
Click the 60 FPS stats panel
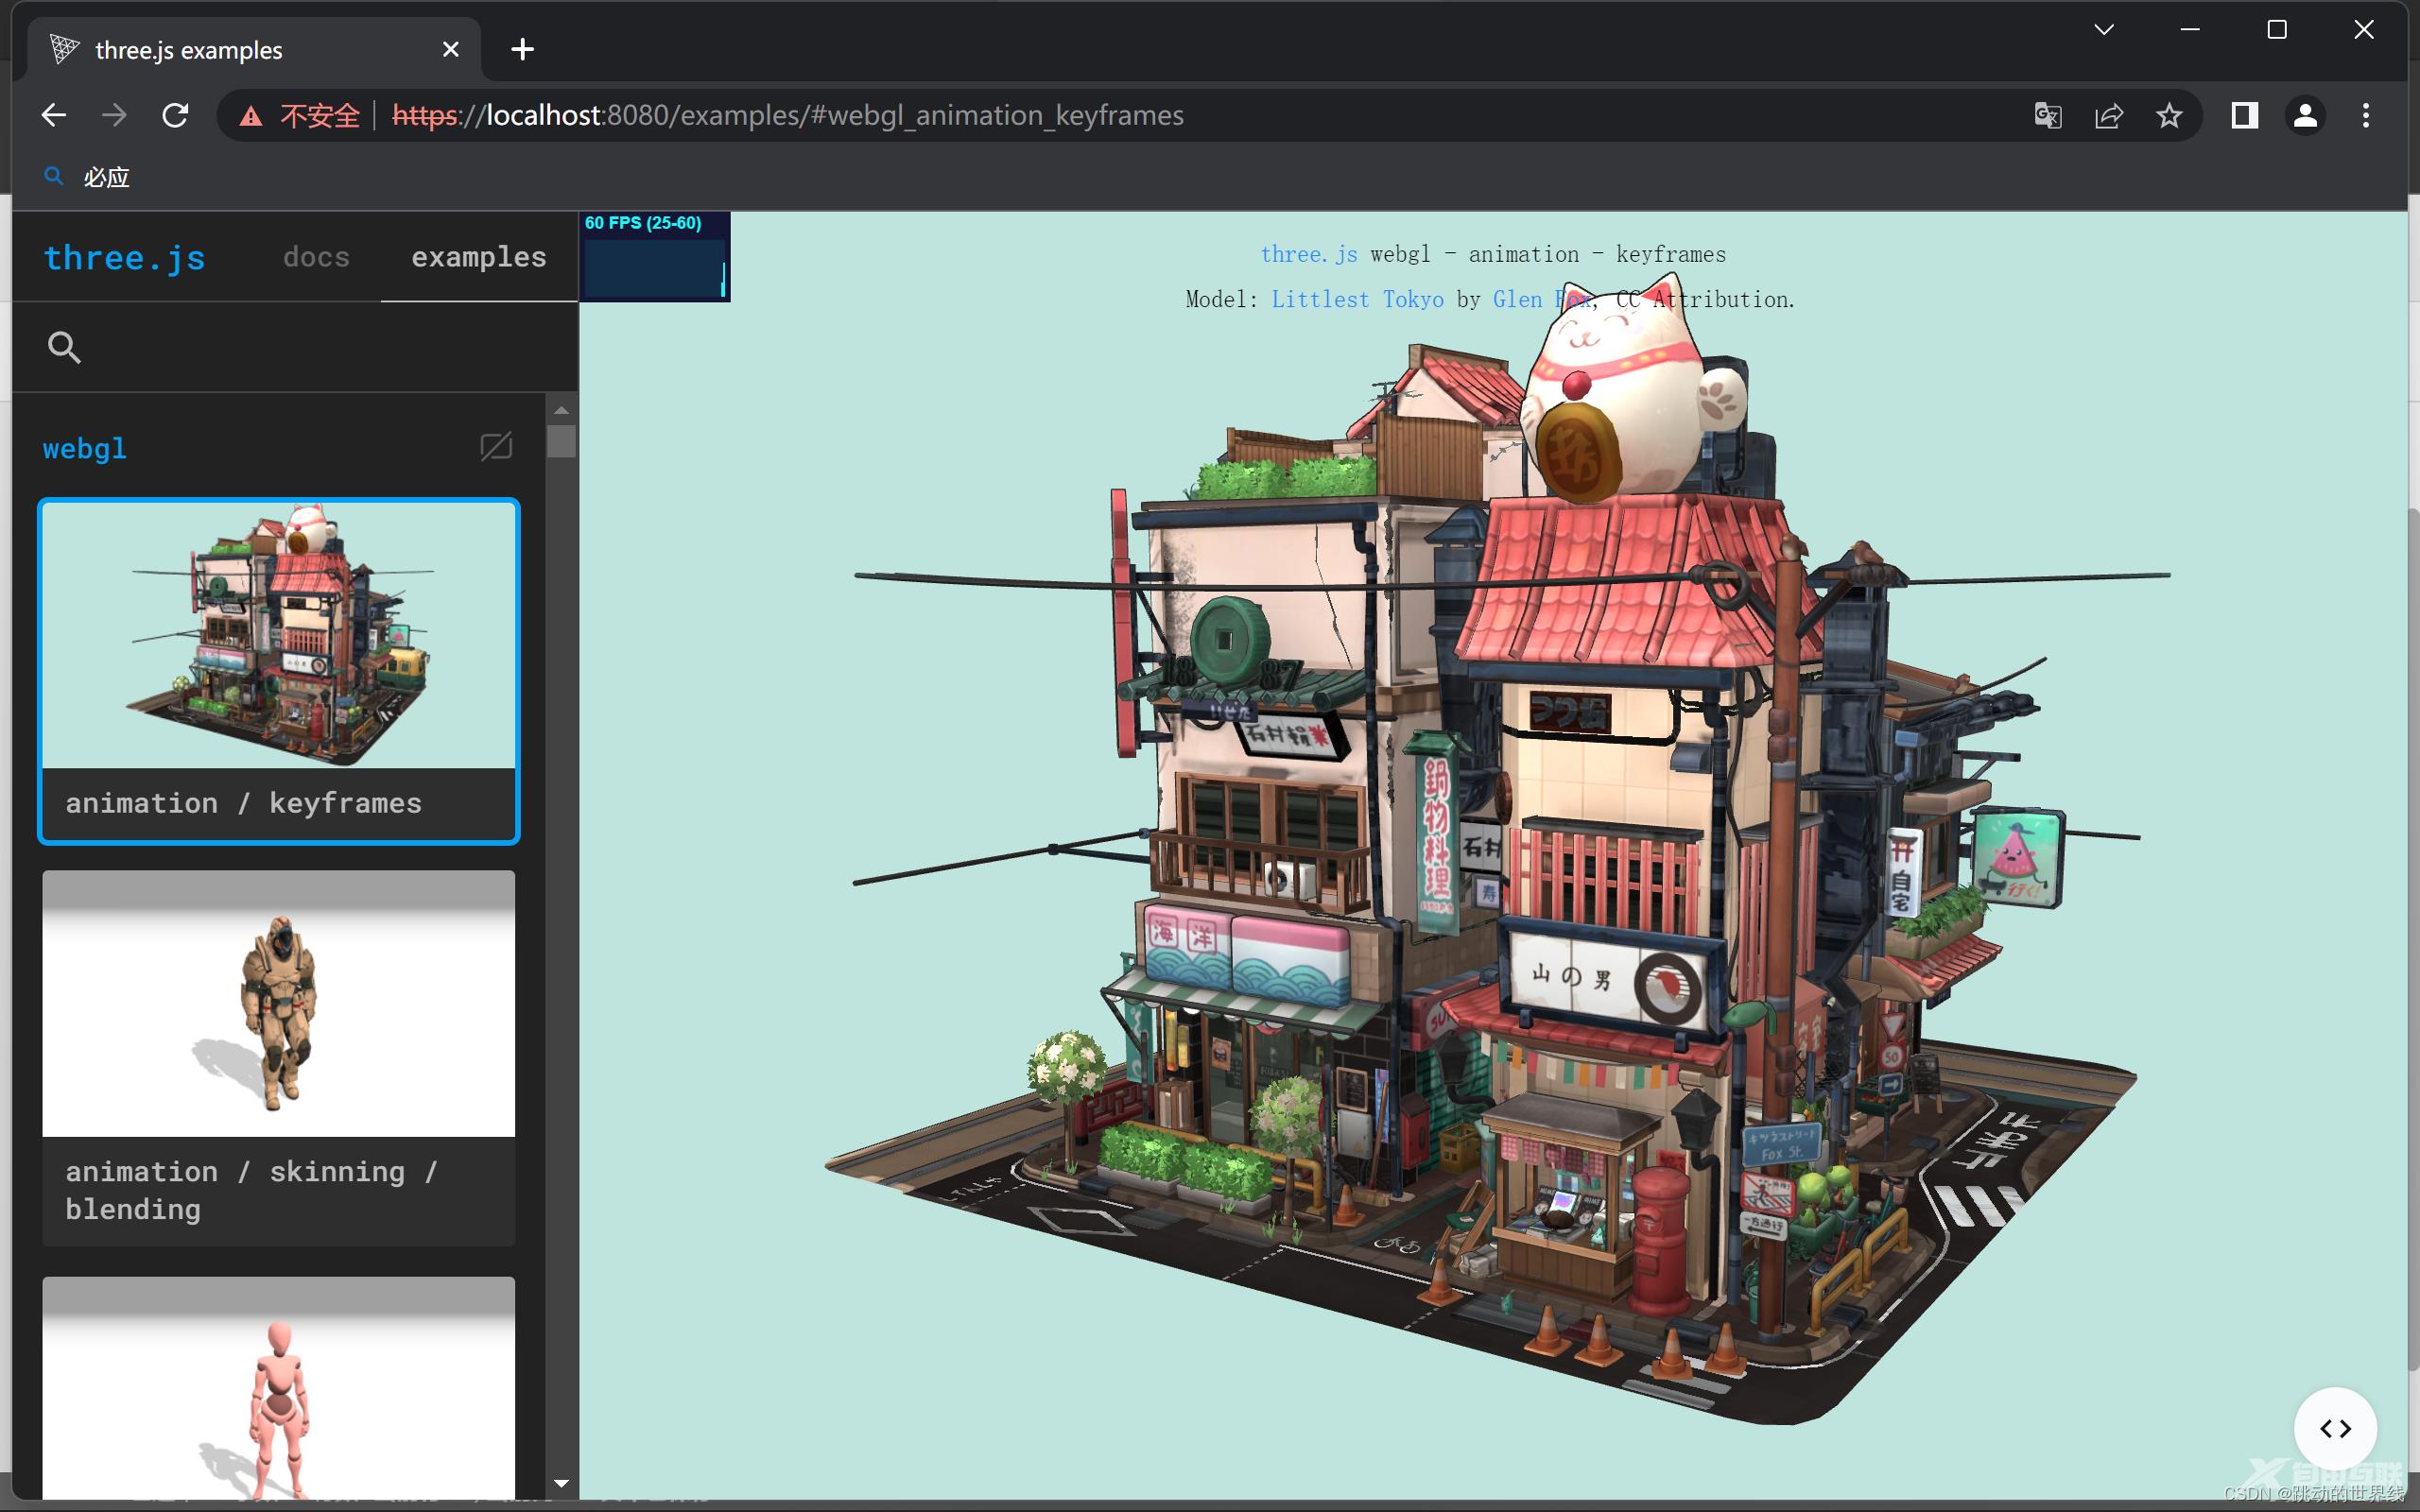pos(655,256)
